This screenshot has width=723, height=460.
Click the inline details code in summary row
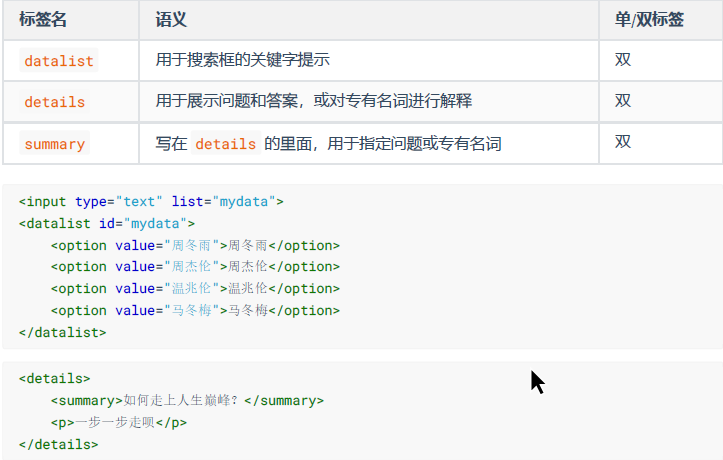[x=225, y=144]
